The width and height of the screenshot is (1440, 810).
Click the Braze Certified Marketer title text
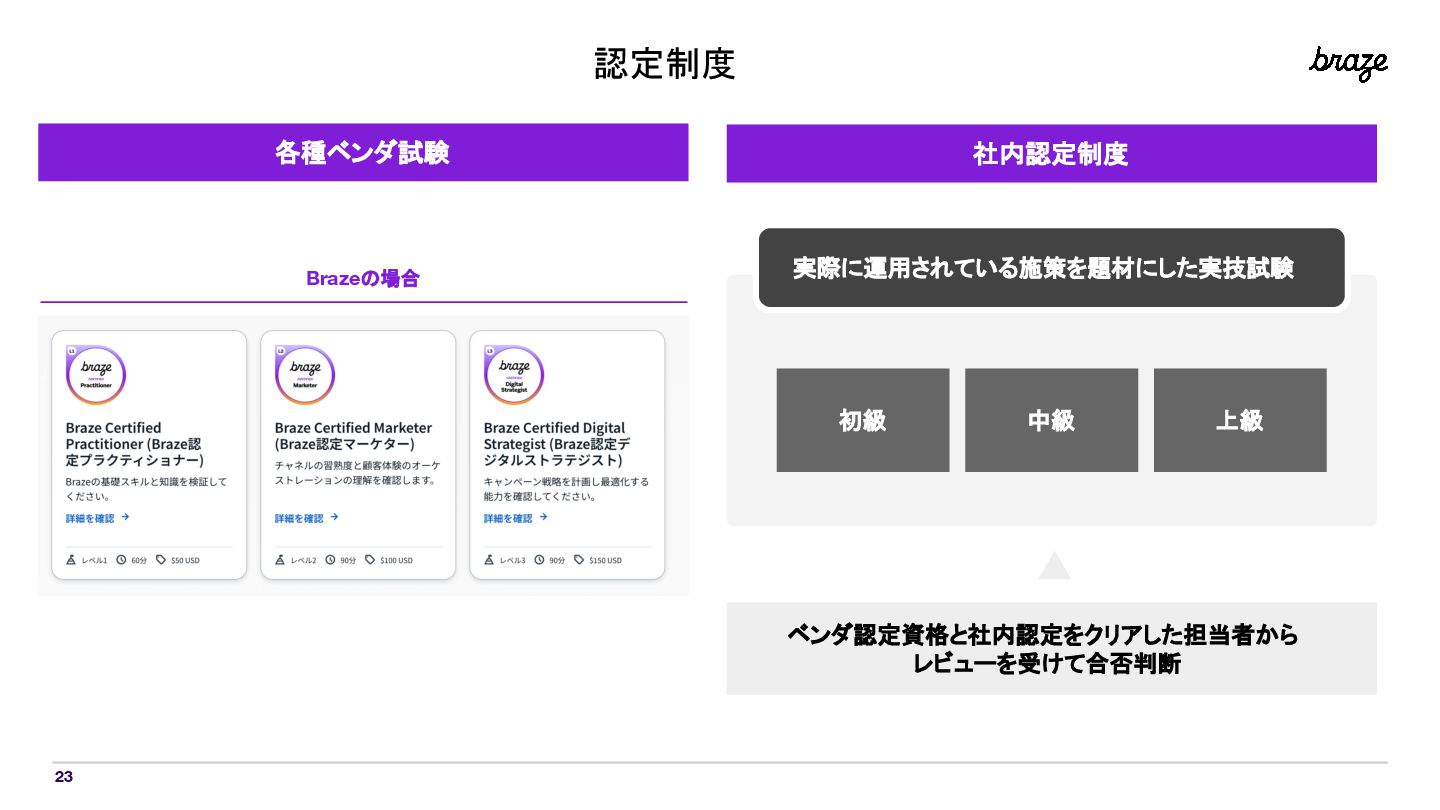tap(353, 435)
